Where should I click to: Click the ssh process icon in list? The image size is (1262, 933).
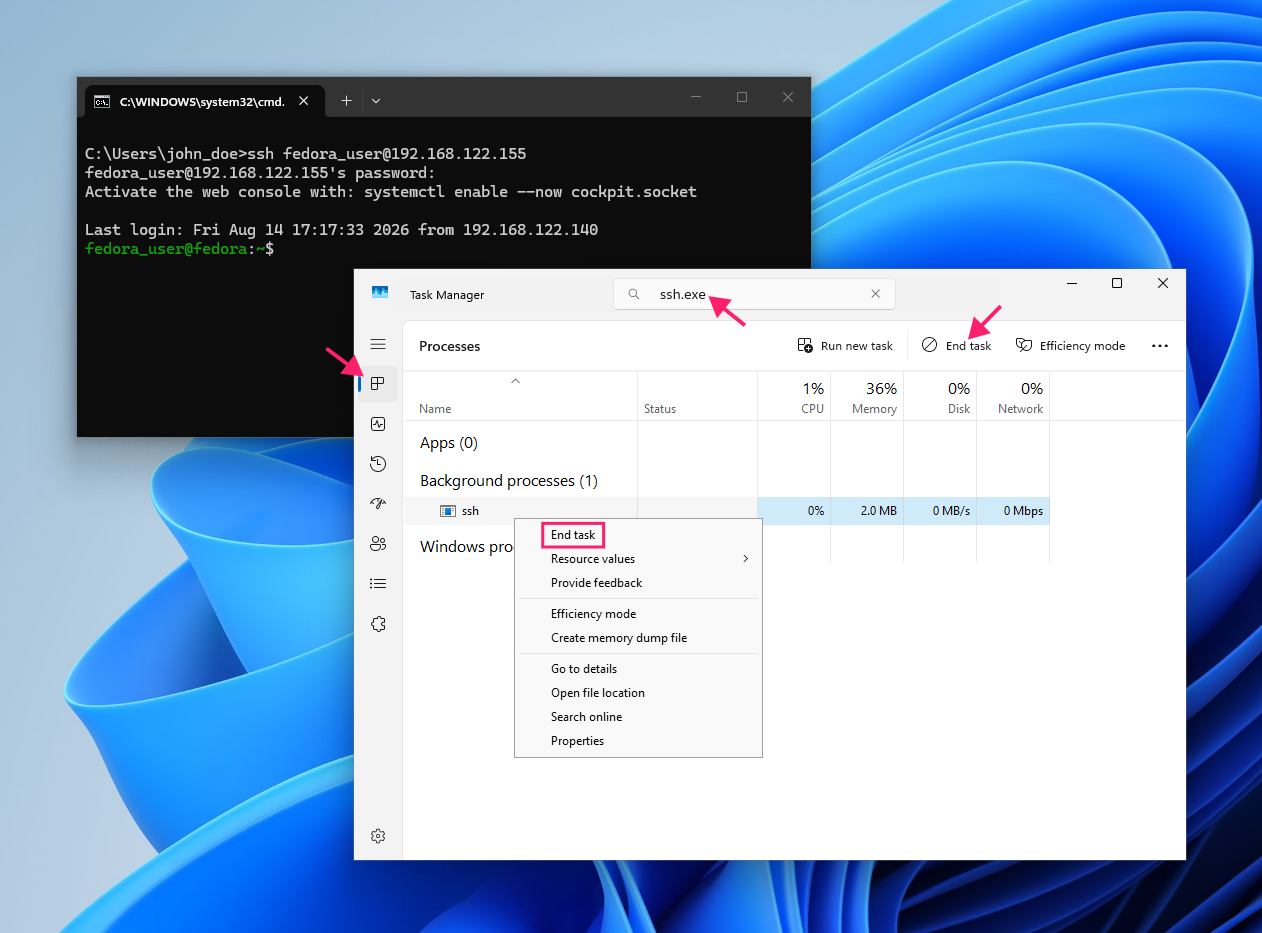click(448, 511)
